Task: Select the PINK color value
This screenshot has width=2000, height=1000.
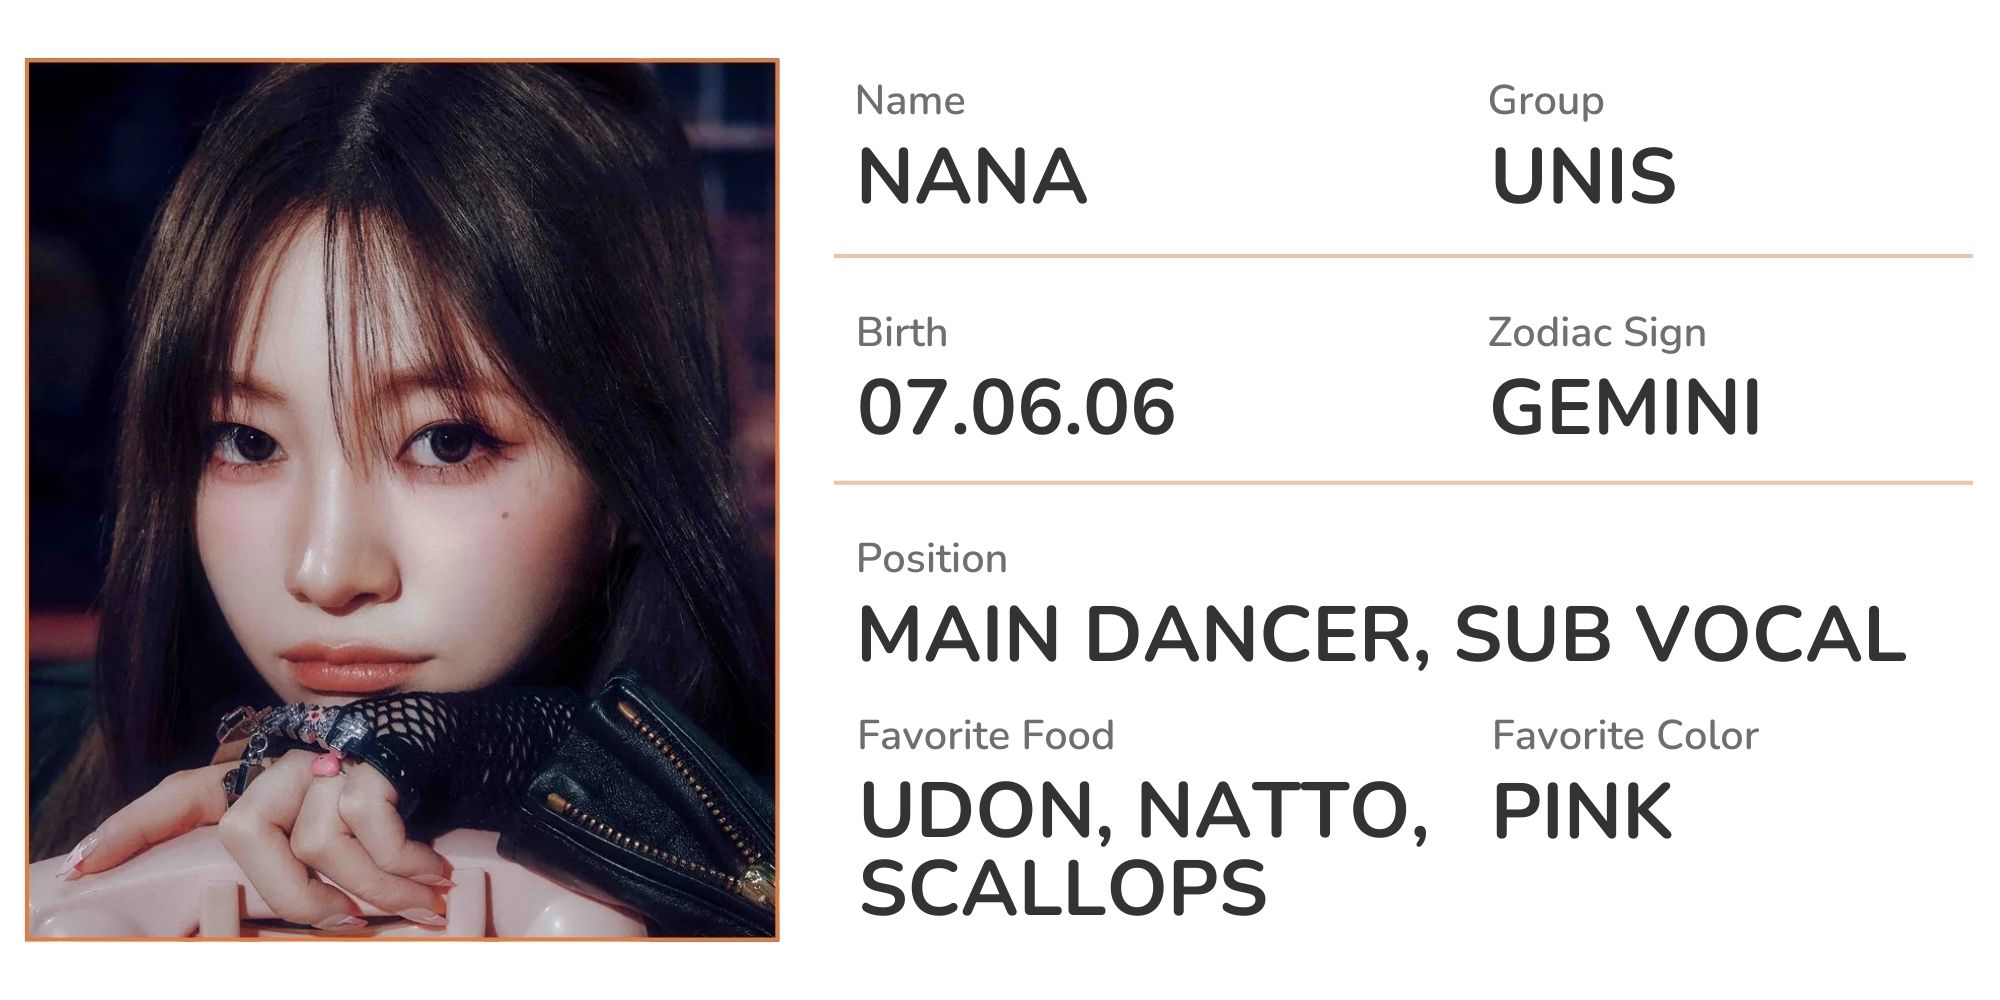Action: (1582, 811)
